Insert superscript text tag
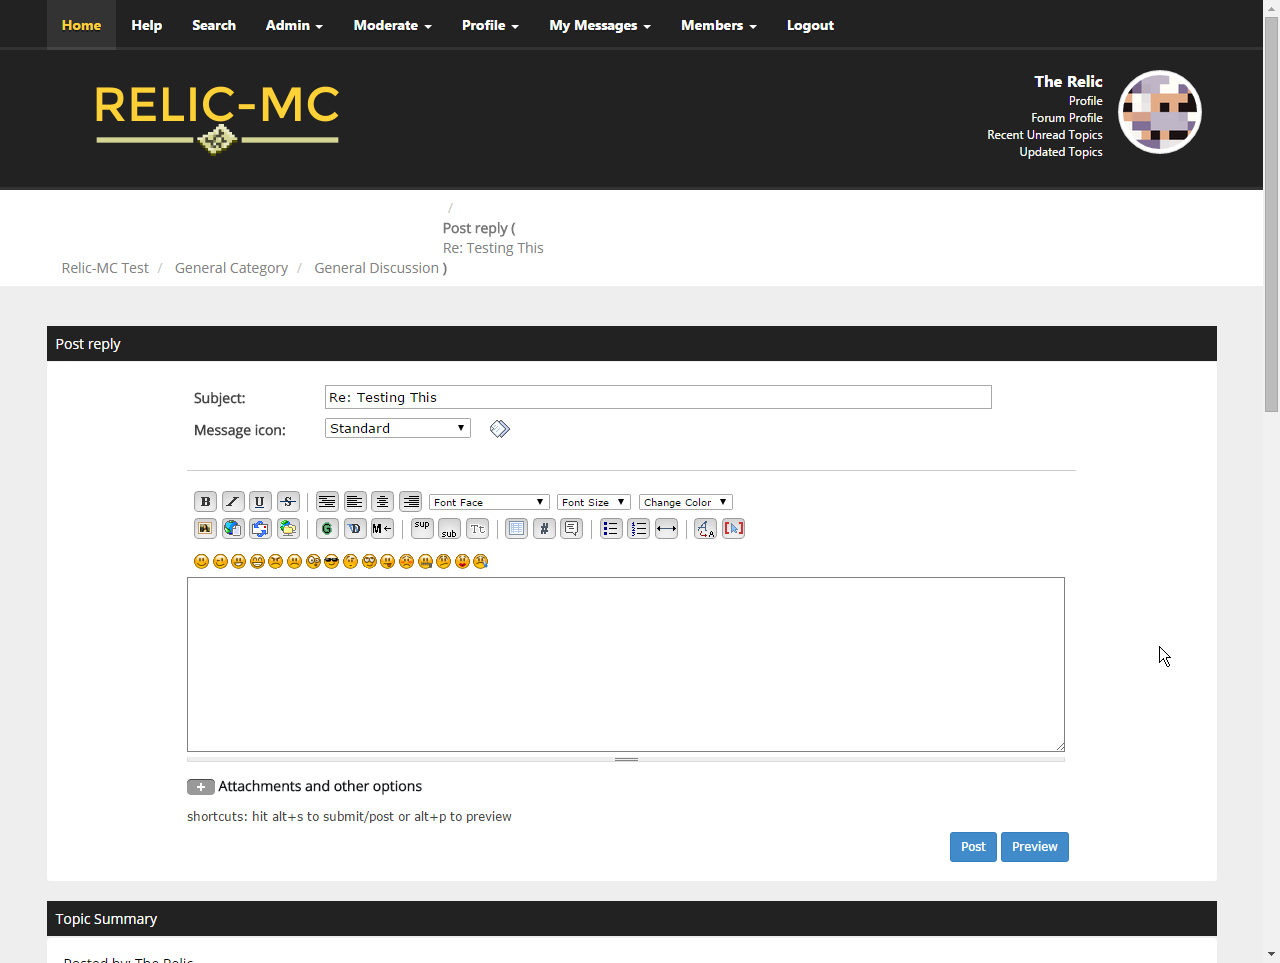1280x963 pixels. click(422, 528)
